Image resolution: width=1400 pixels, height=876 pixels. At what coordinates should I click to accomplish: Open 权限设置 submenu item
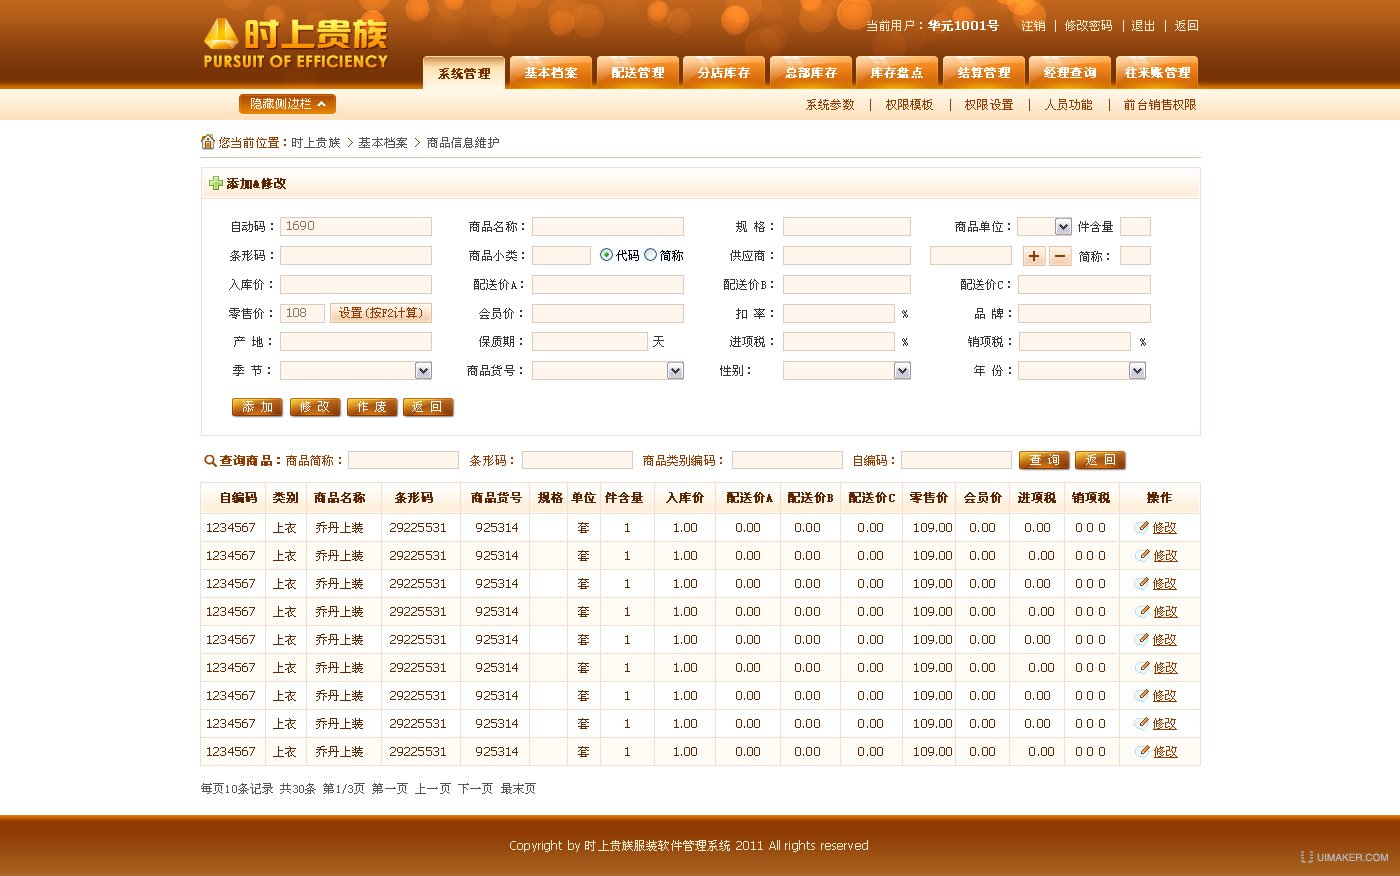click(989, 105)
